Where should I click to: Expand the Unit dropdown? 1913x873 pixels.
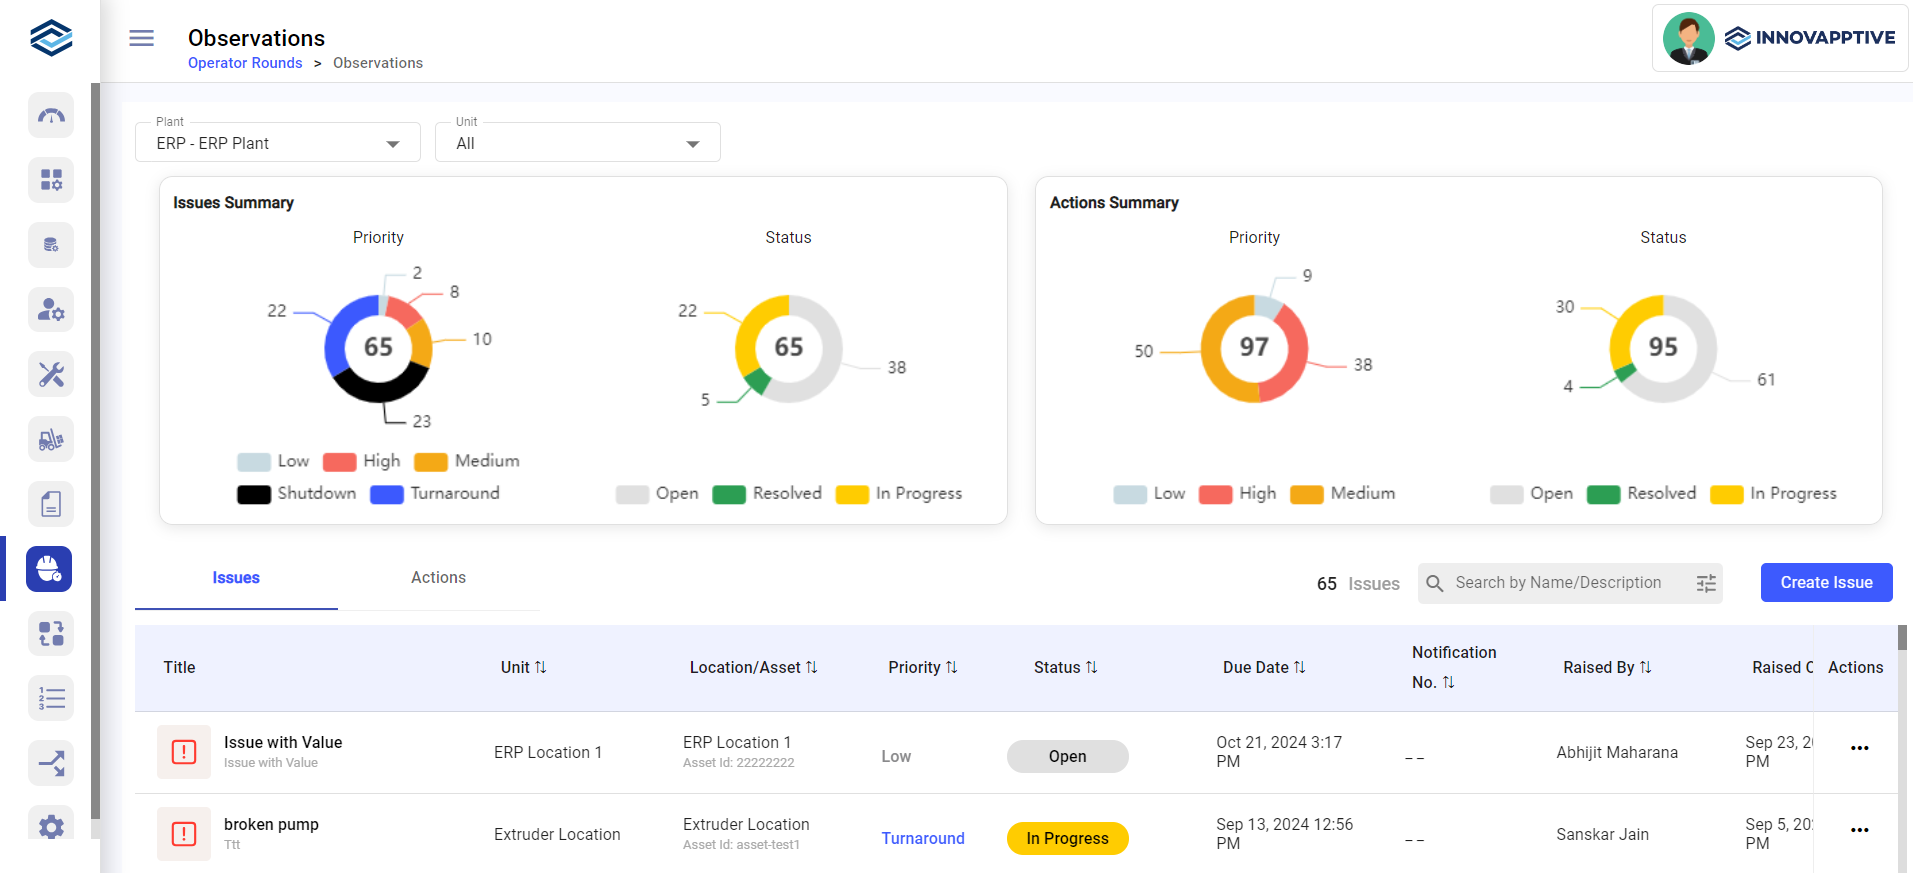[x=577, y=143]
